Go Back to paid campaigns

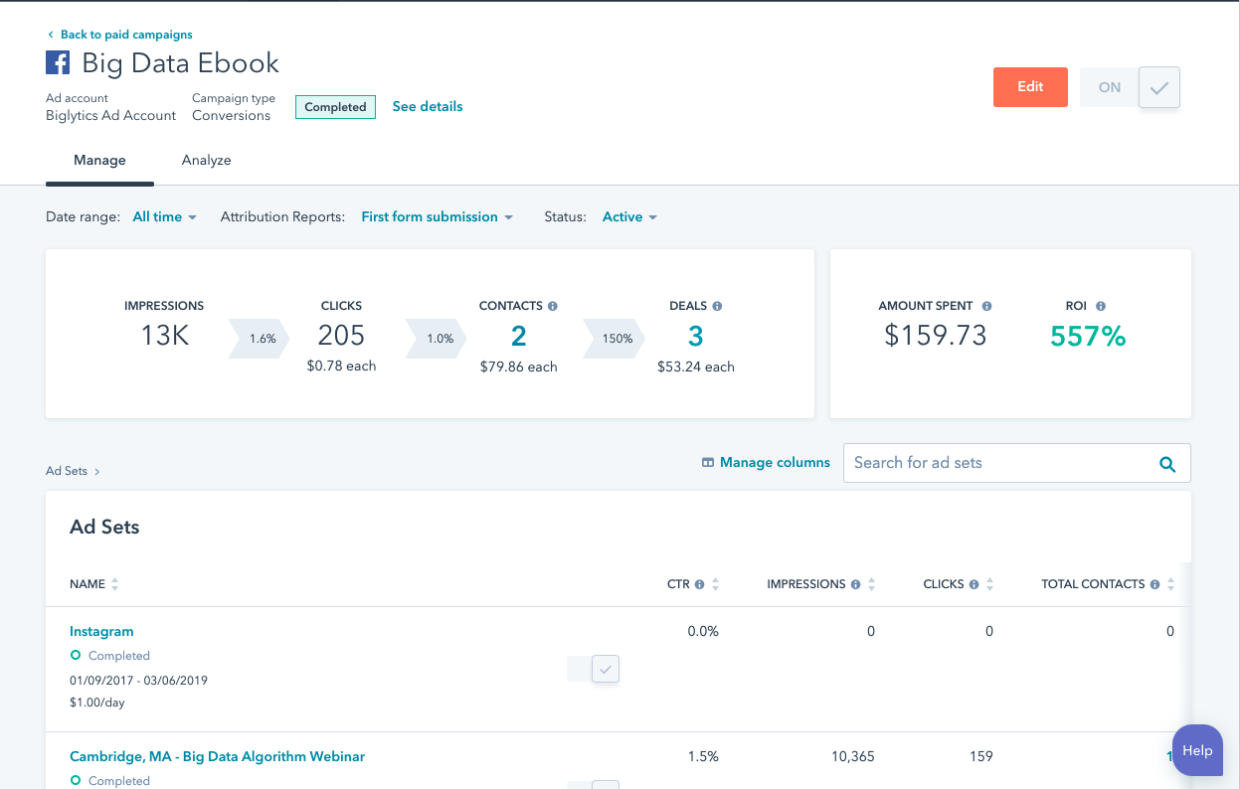(126, 35)
